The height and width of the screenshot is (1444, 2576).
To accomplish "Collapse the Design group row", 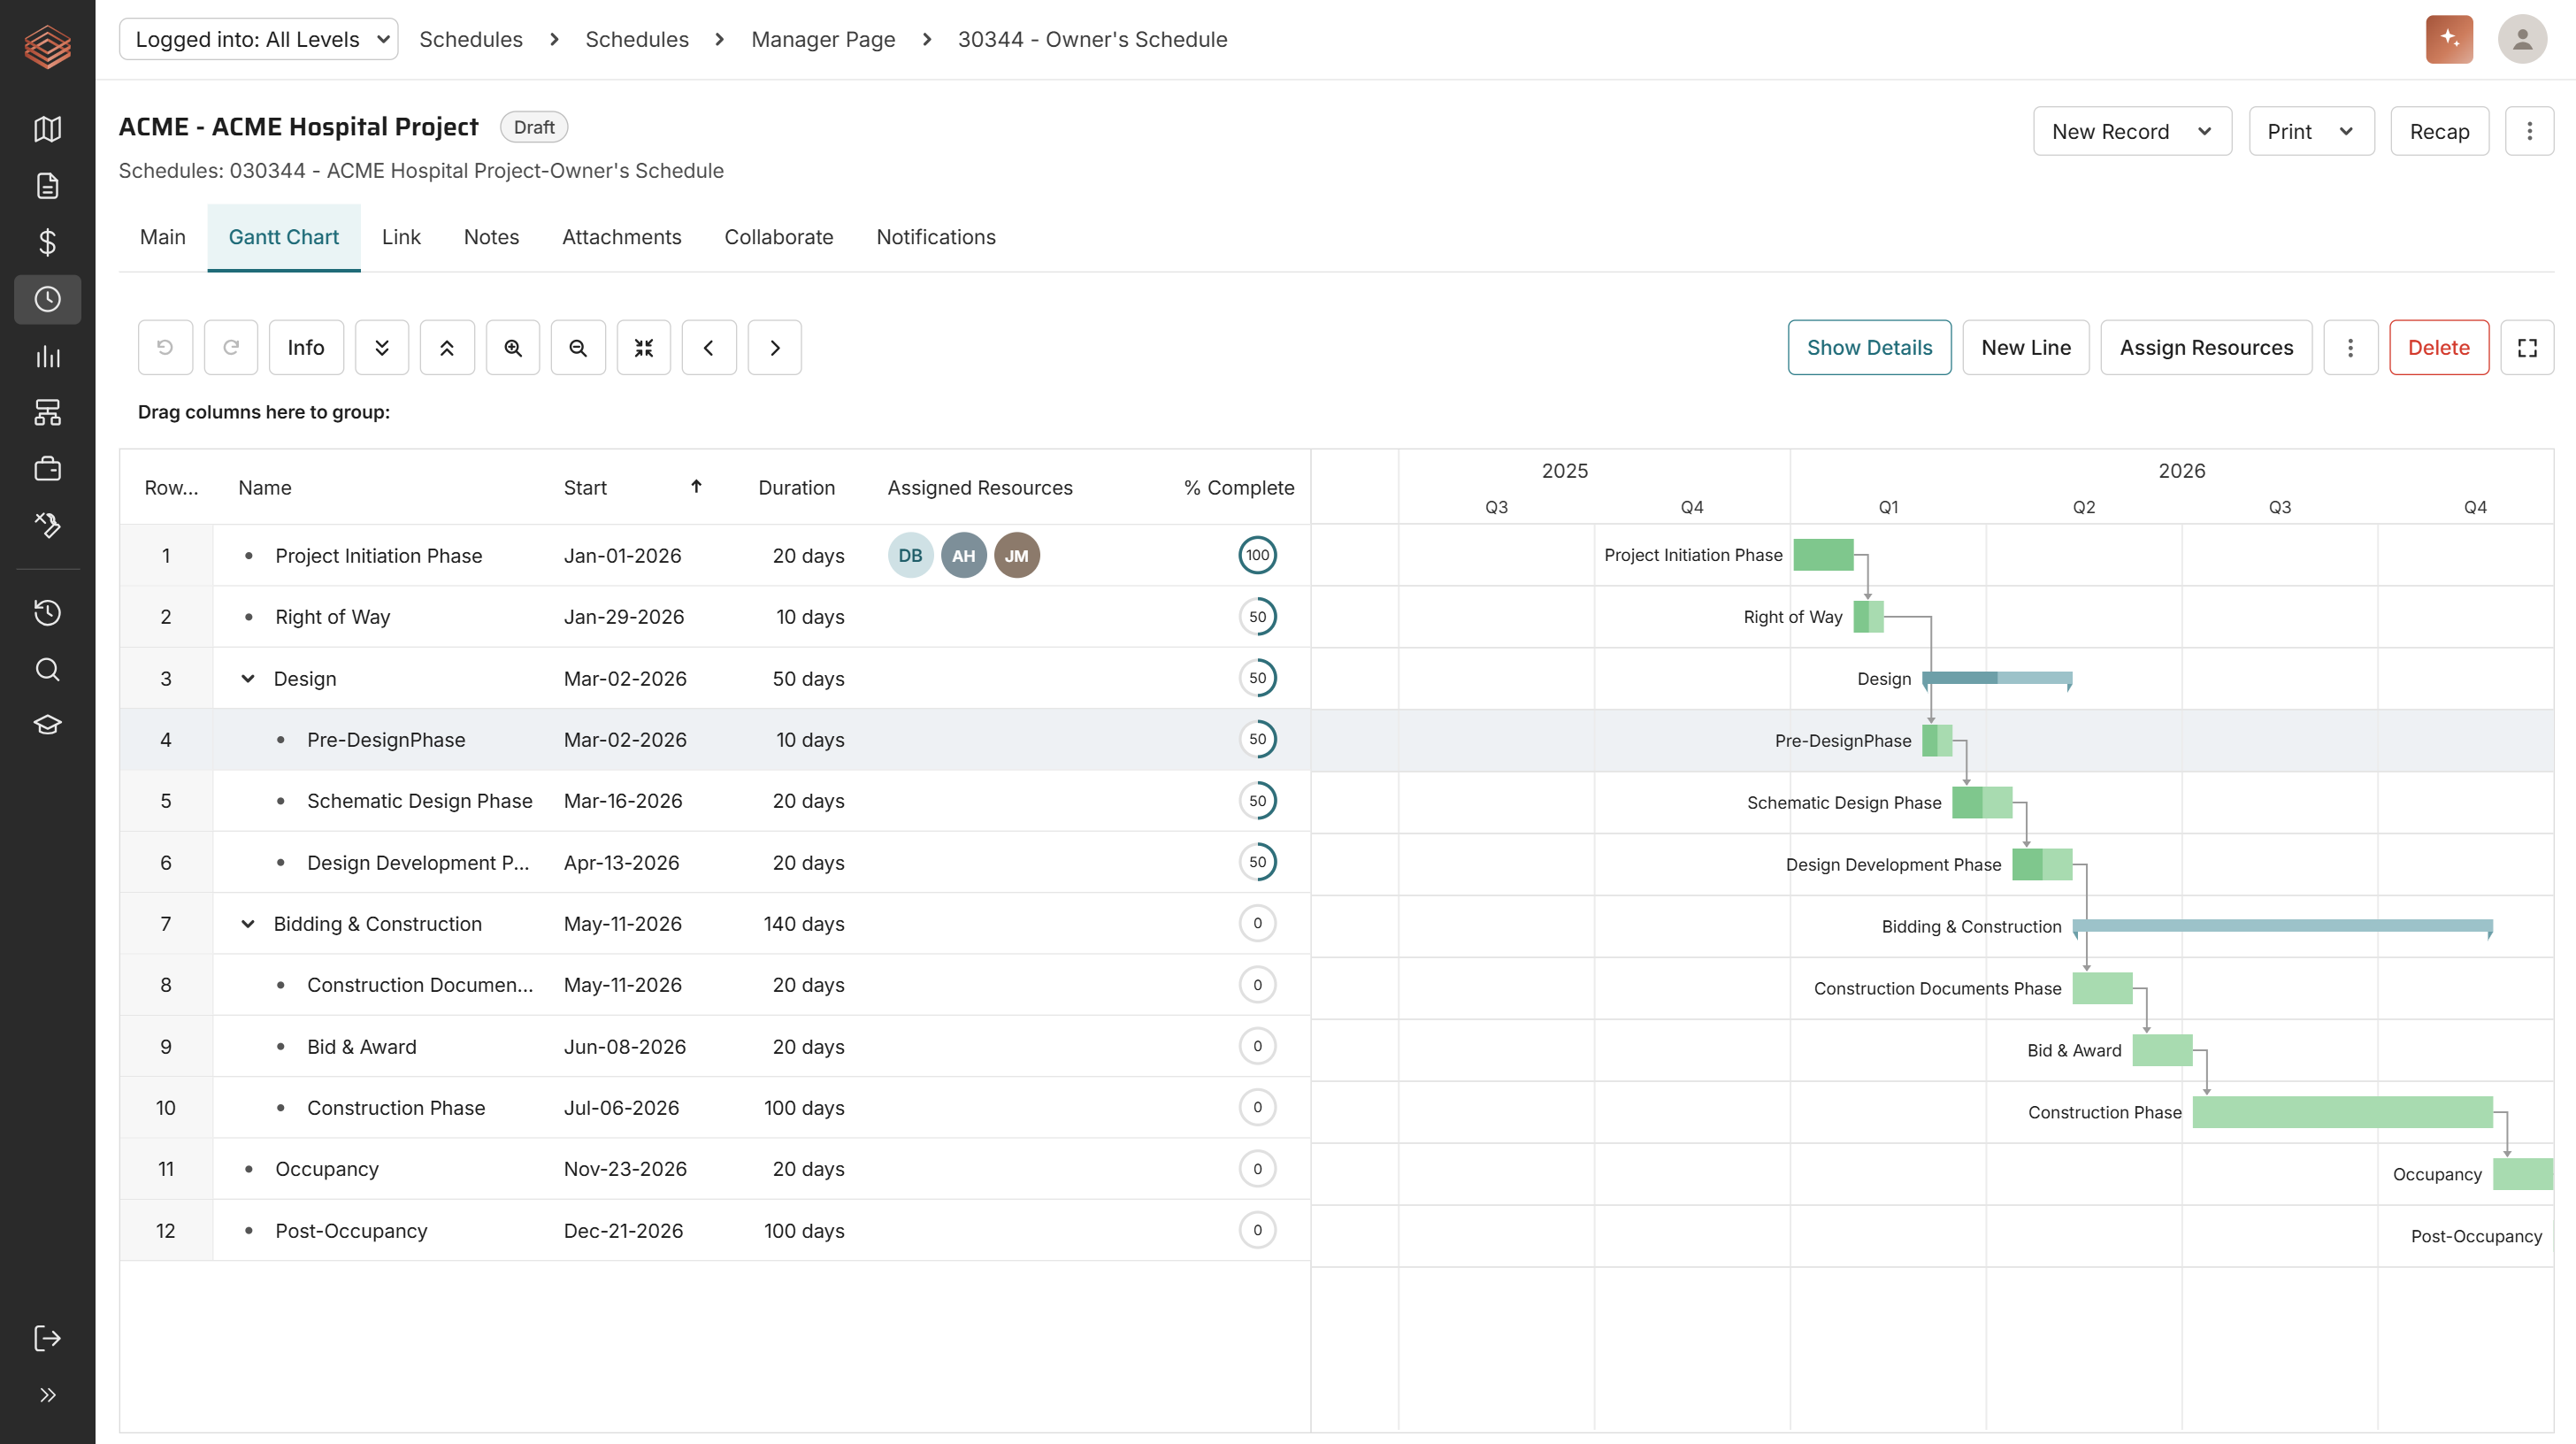I will 247,678.
